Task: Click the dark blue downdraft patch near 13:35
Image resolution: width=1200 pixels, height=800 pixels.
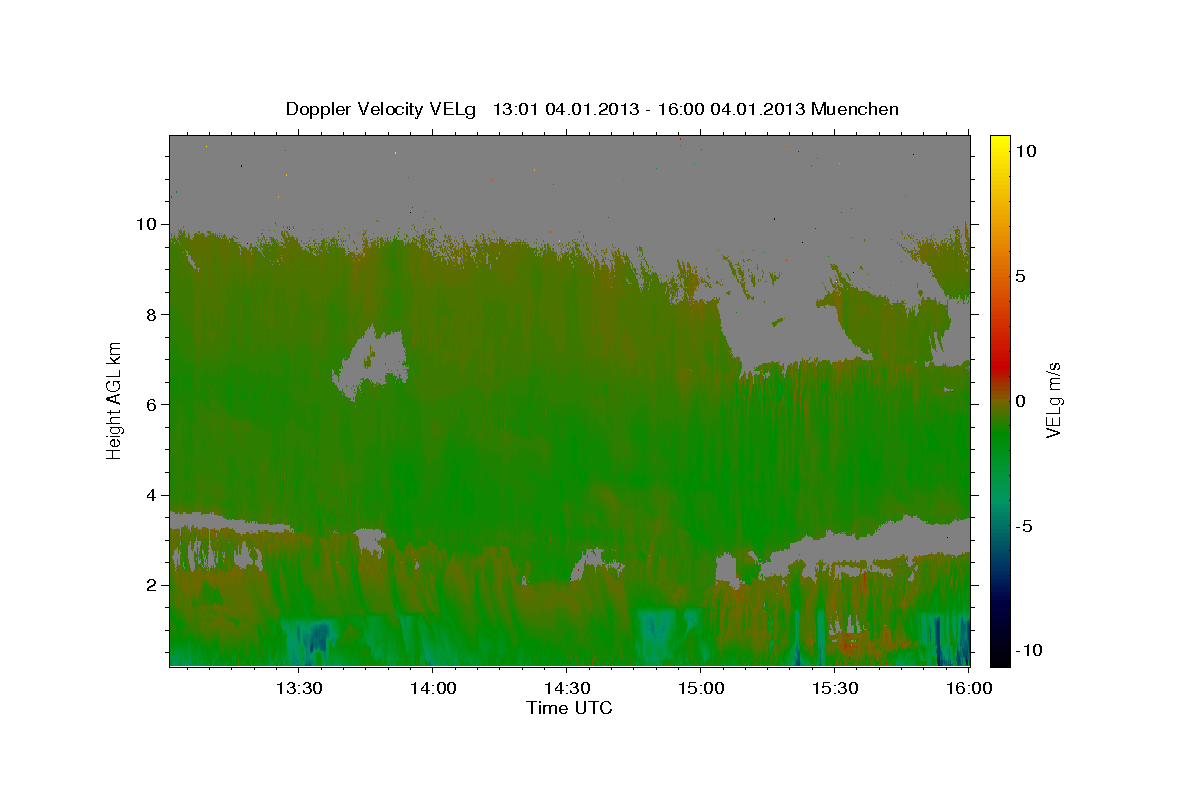Action: tap(317, 637)
